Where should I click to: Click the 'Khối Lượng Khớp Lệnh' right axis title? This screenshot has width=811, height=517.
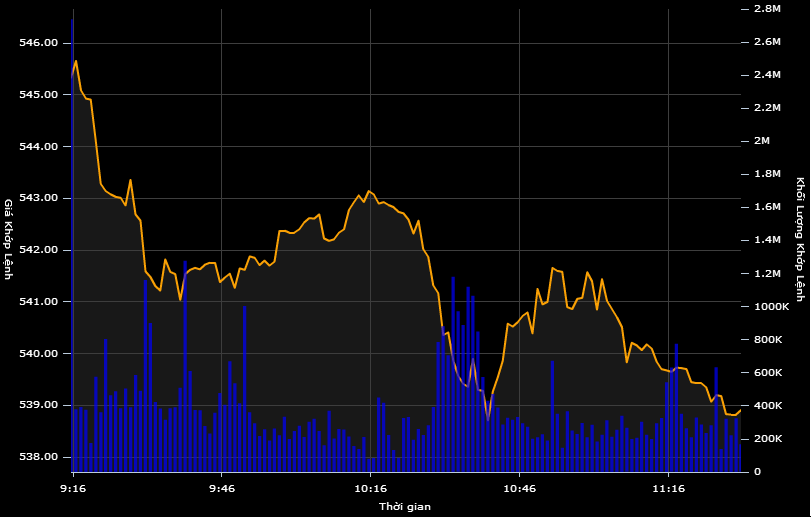pyautogui.click(x=800, y=240)
